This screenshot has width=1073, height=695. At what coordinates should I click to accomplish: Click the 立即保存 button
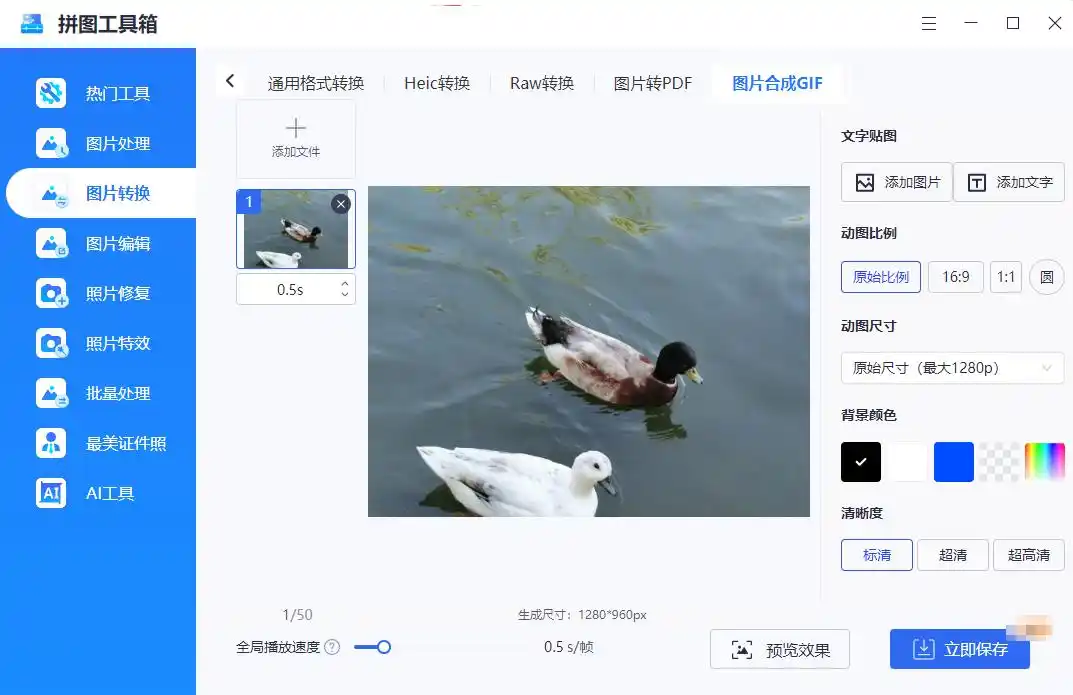coord(959,650)
